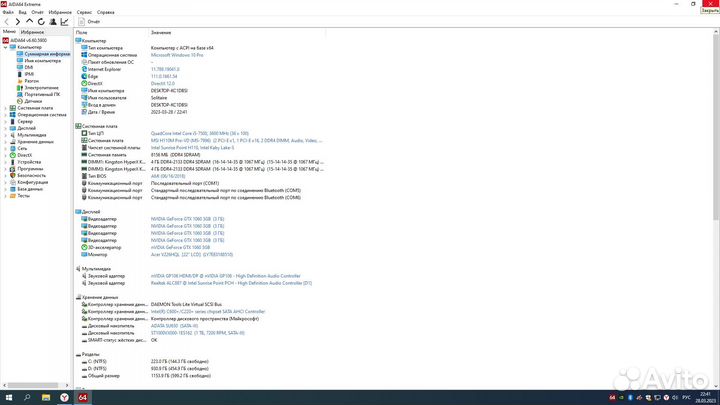Viewport: 720px width, 405px height.
Task: Open the graph toolbar icon
Action: (x=65, y=22)
